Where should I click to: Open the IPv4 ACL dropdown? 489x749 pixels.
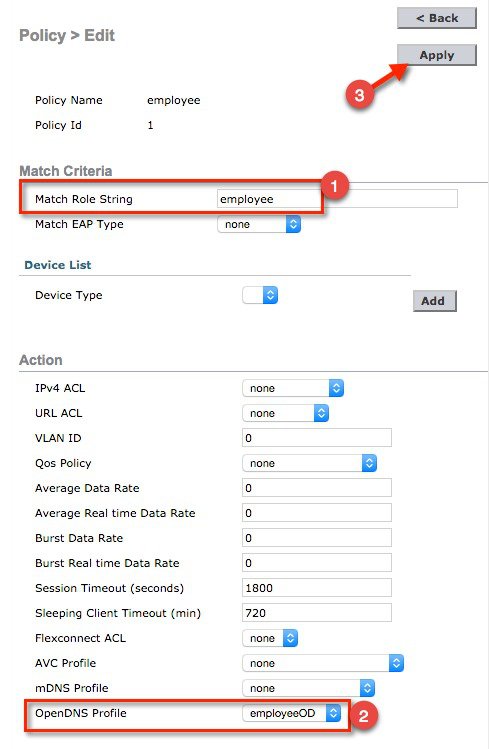coord(293,388)
